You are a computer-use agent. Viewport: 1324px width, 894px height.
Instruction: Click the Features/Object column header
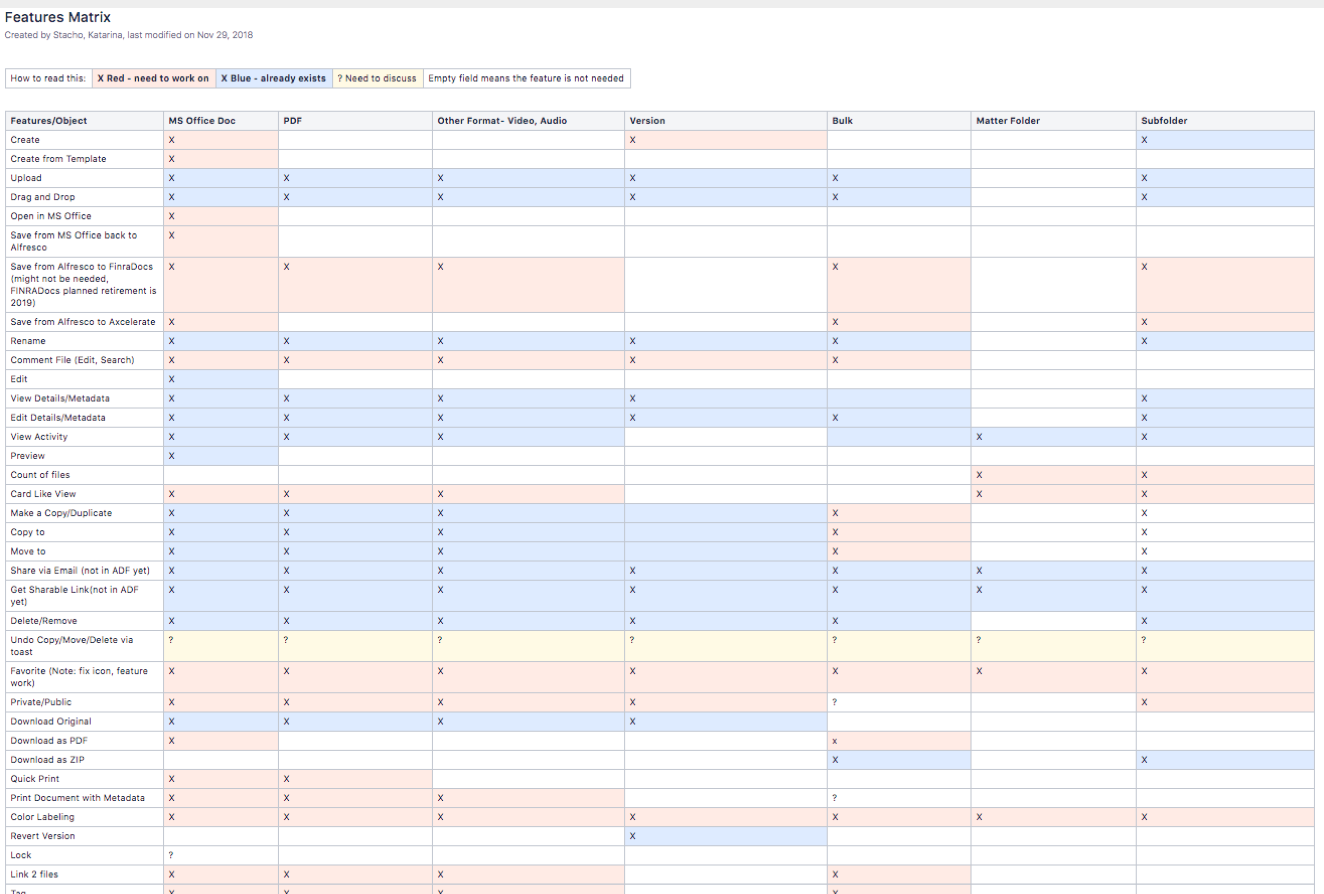point(49,121)
